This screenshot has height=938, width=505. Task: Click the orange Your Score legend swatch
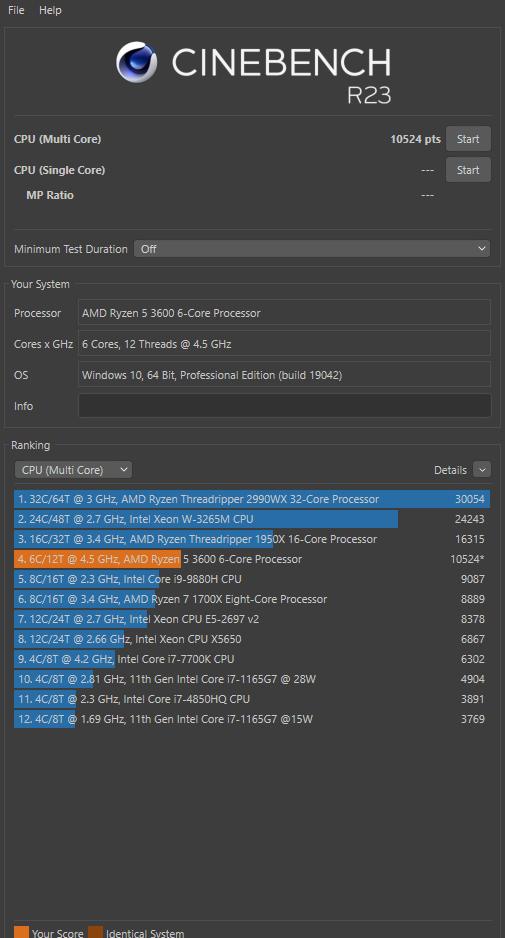pos(21,932)
